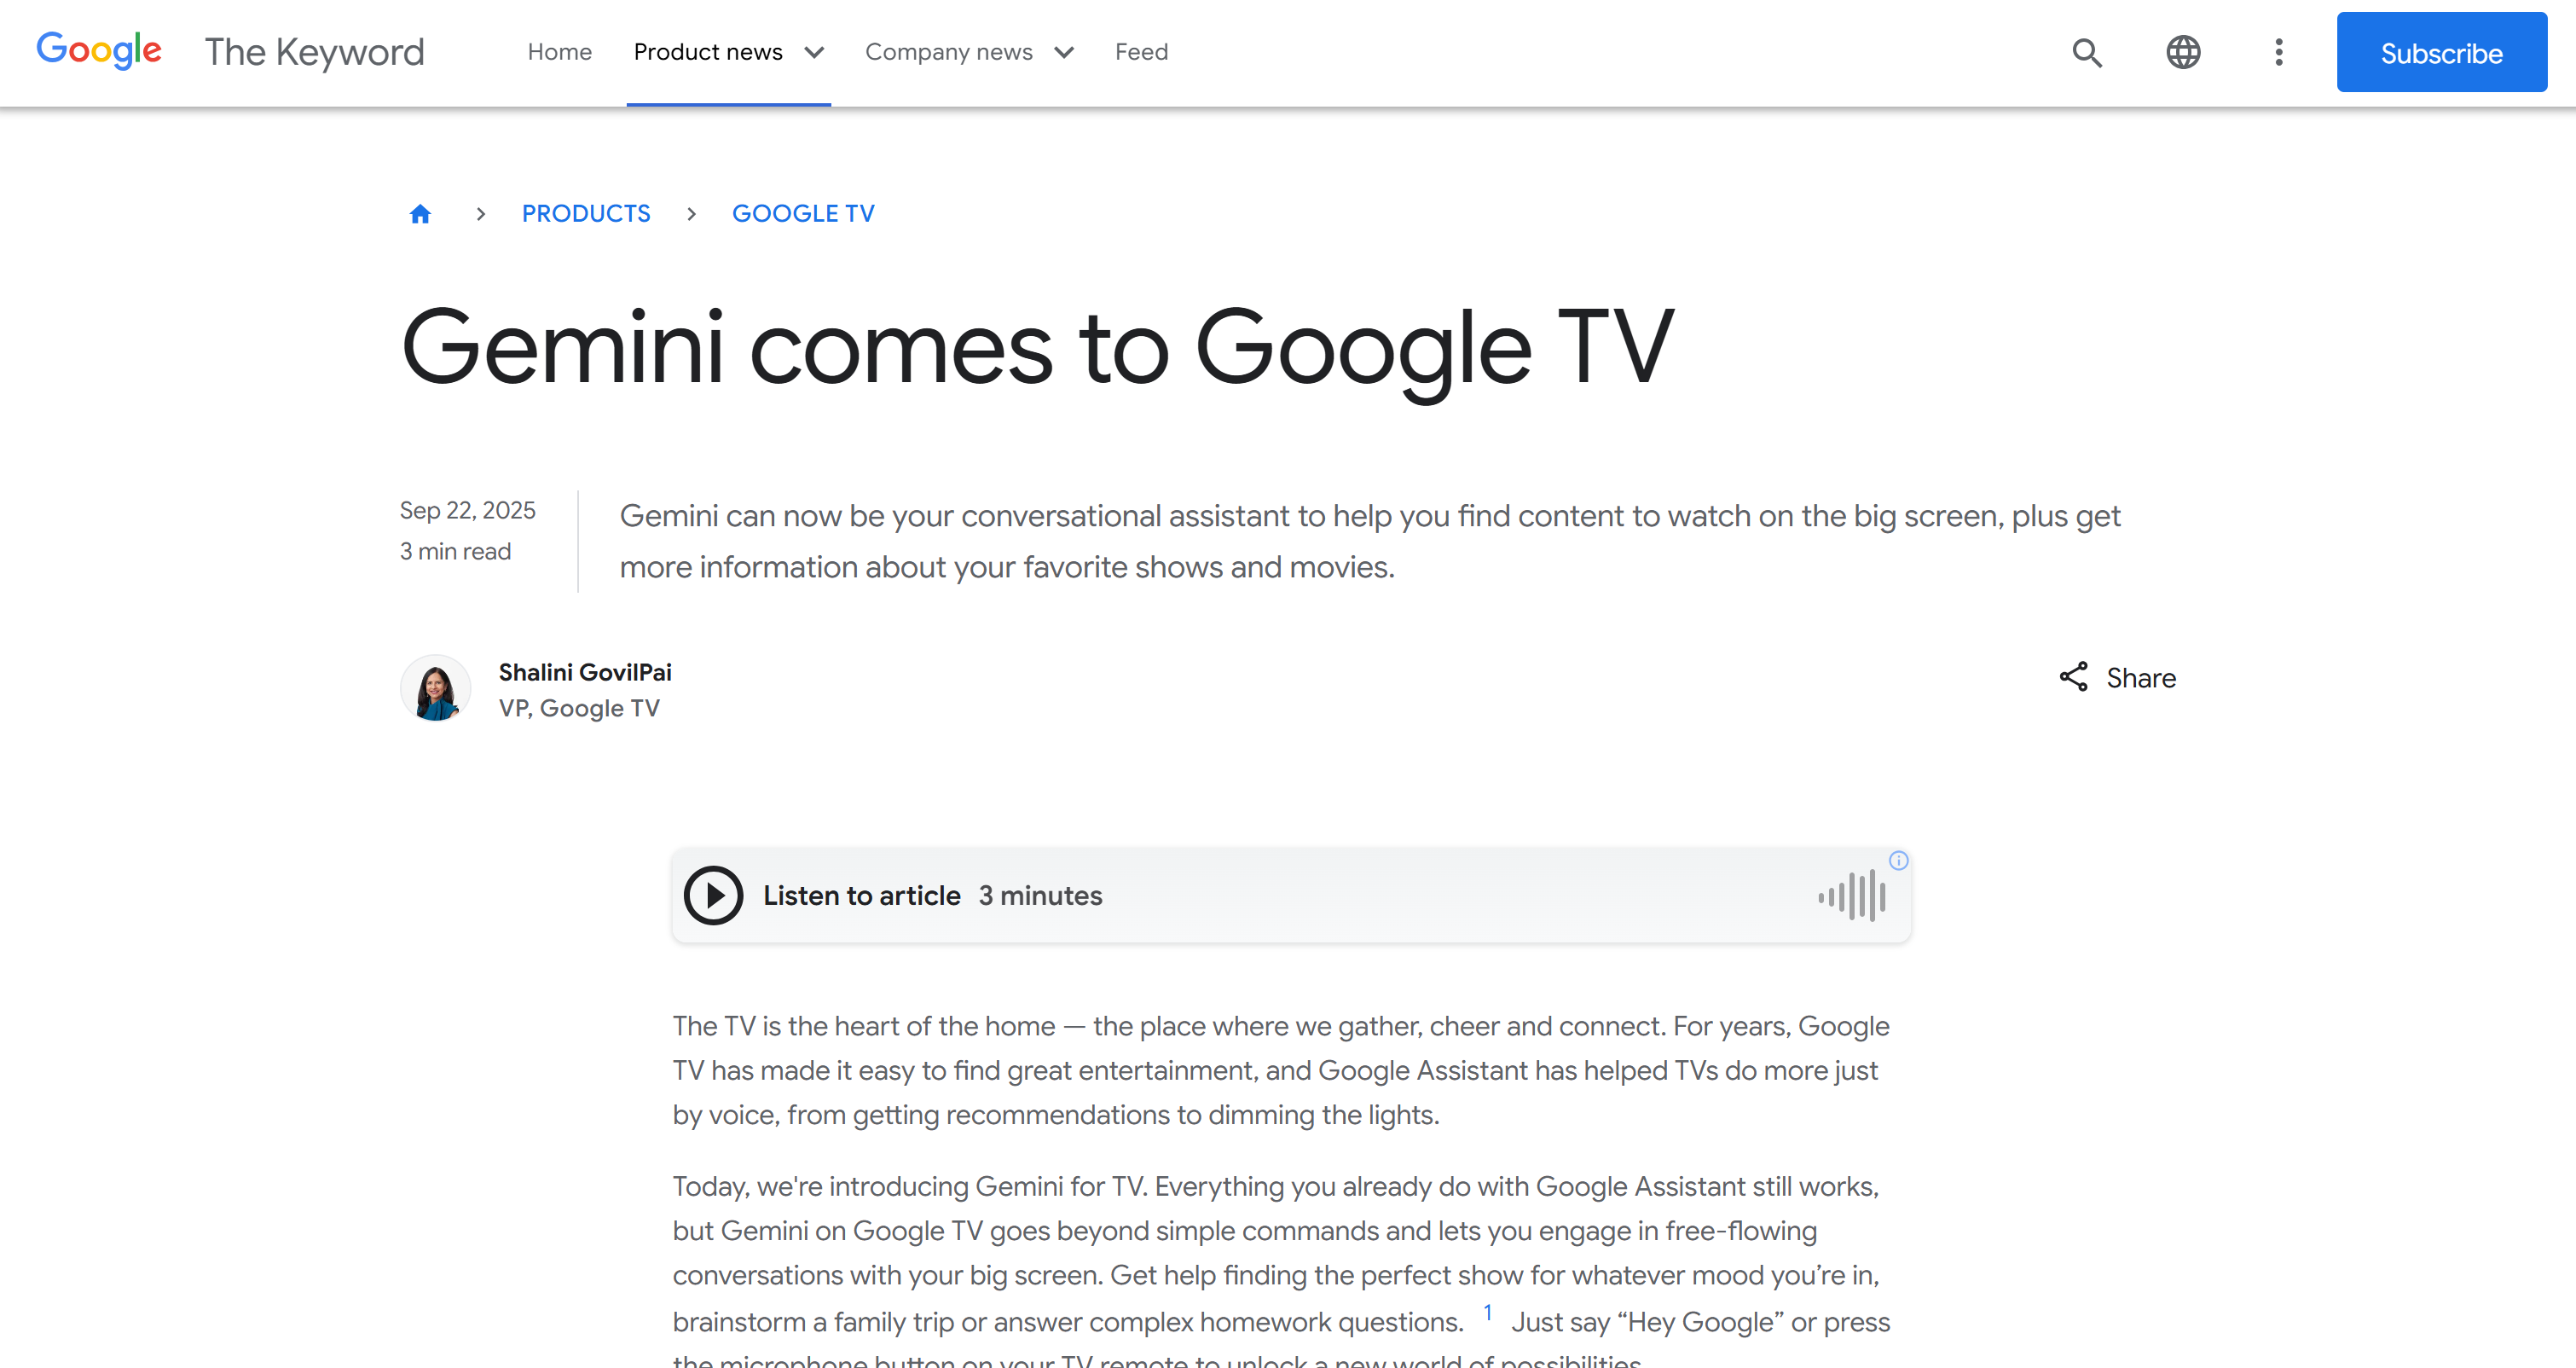Click the Google logo
Viewport: 2576px width, 1368px height.
[98, 50]
